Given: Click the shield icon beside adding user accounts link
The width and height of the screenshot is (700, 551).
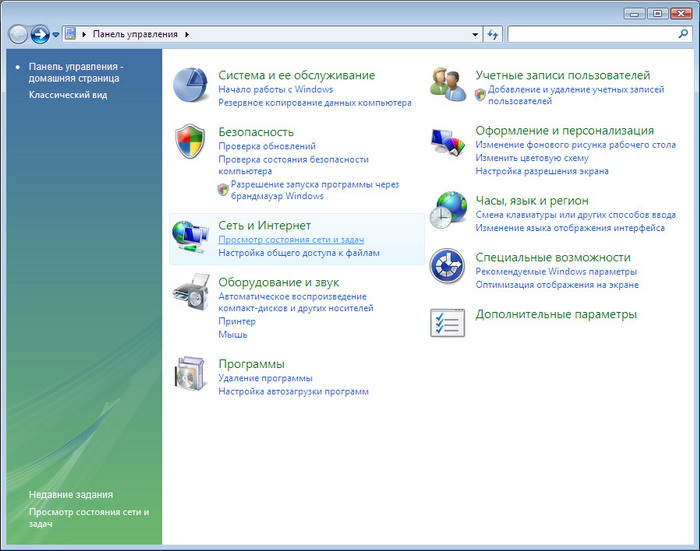Looking at the screenshot, I should click(x=480, y=95).
